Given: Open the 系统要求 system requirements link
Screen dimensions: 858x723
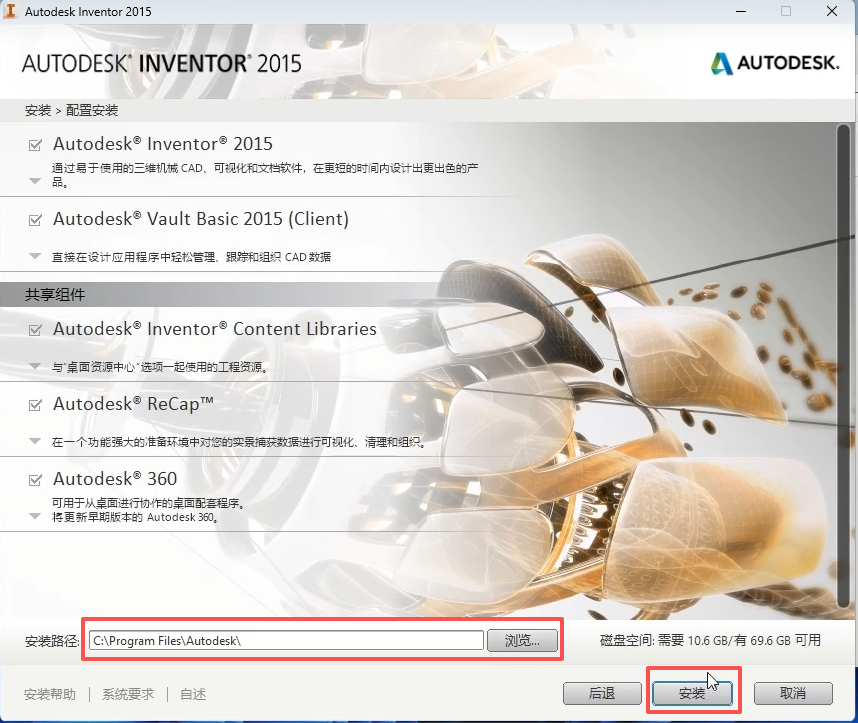Looking at the screenshot, I should tap(128, 694).
